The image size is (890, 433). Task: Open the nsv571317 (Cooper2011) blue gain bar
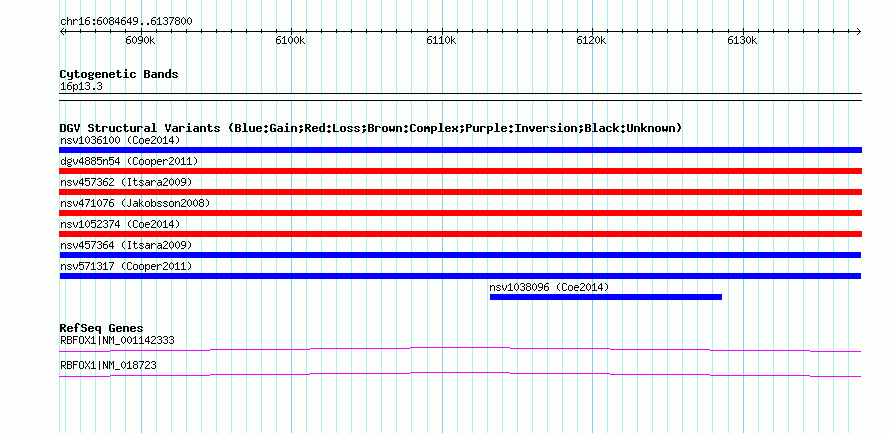[460, 276]
